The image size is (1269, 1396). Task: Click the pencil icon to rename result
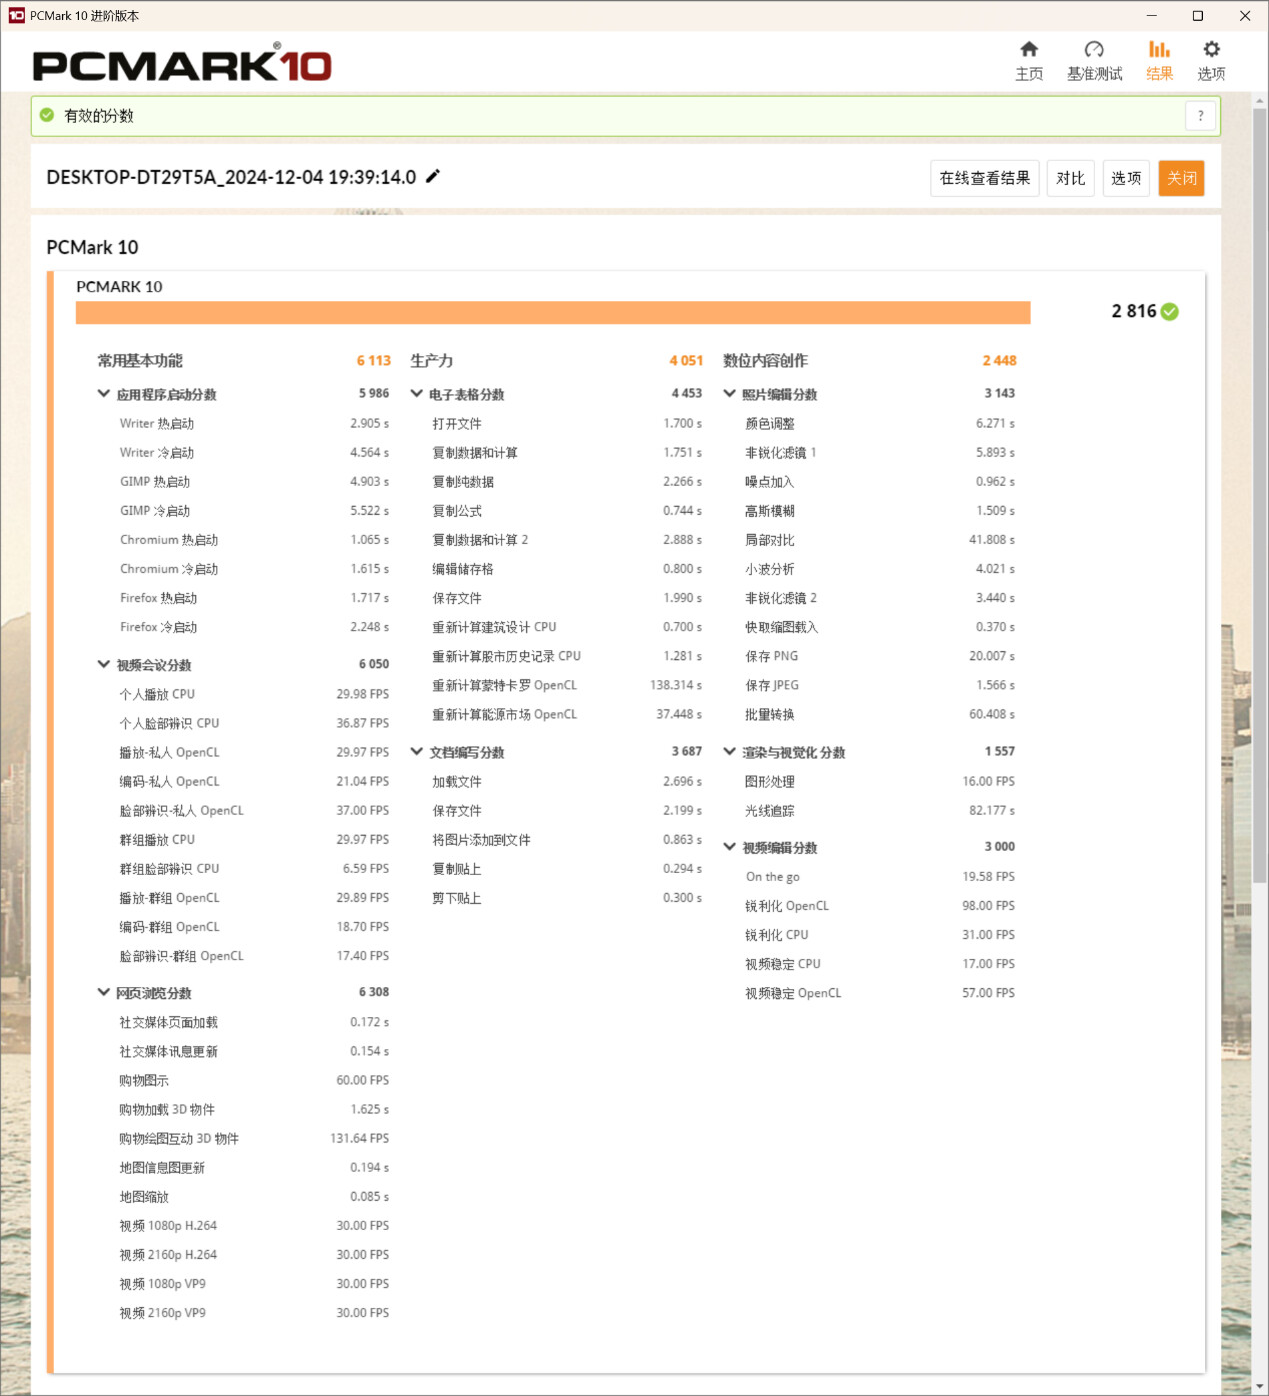[433, 177]
